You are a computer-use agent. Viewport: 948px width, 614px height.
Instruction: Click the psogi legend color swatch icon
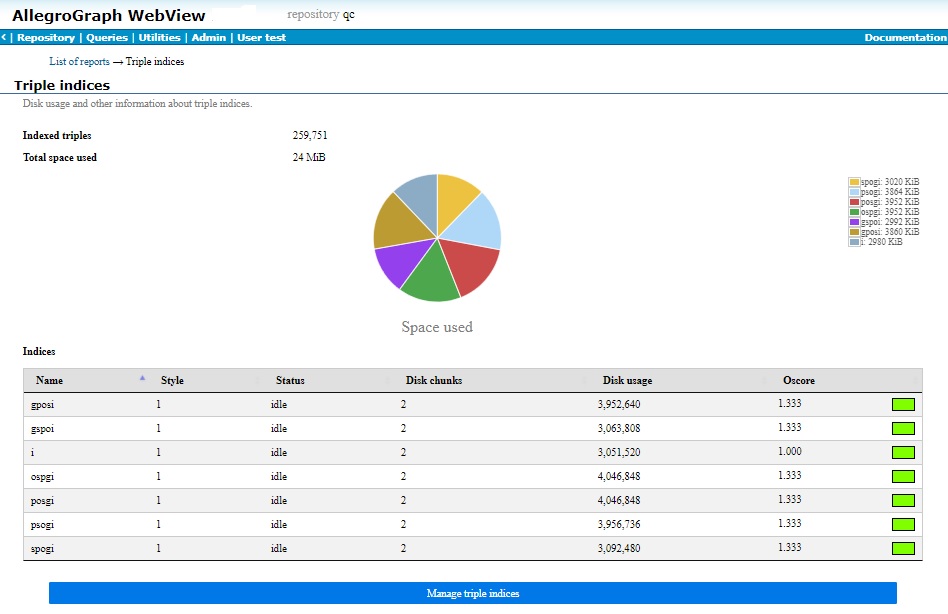854,192
